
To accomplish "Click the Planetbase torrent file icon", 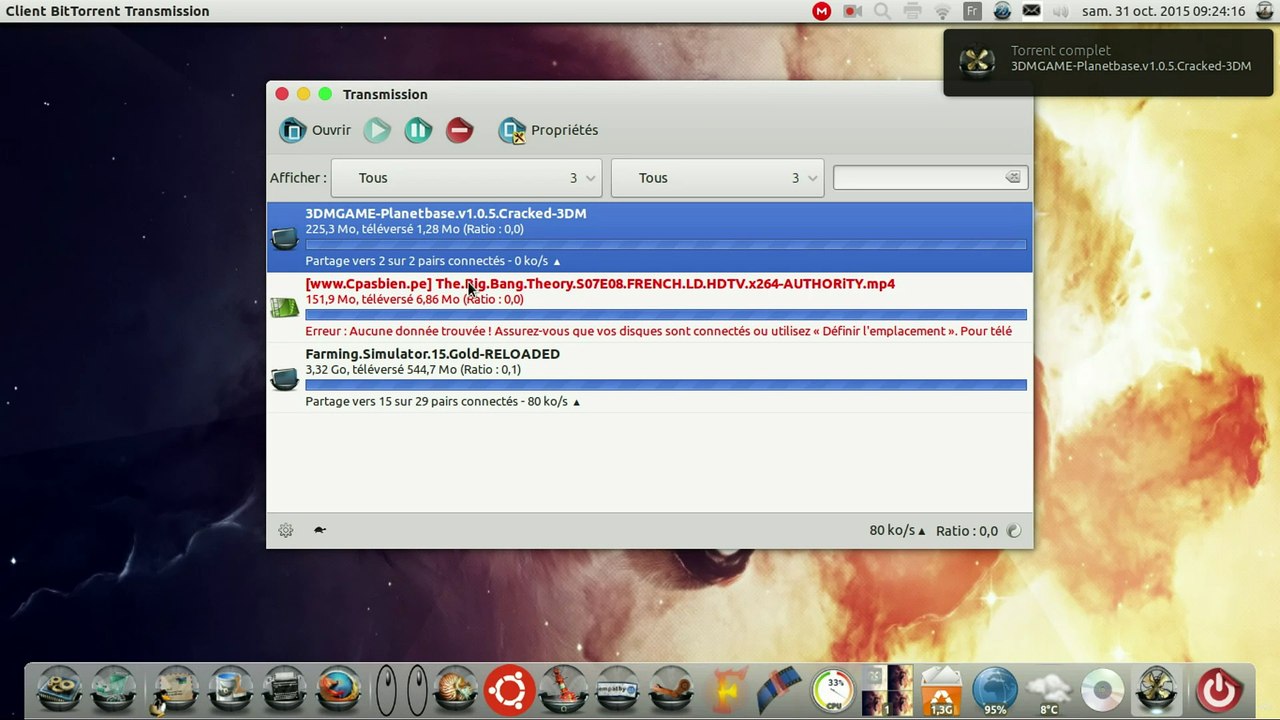I will [285, 237].
